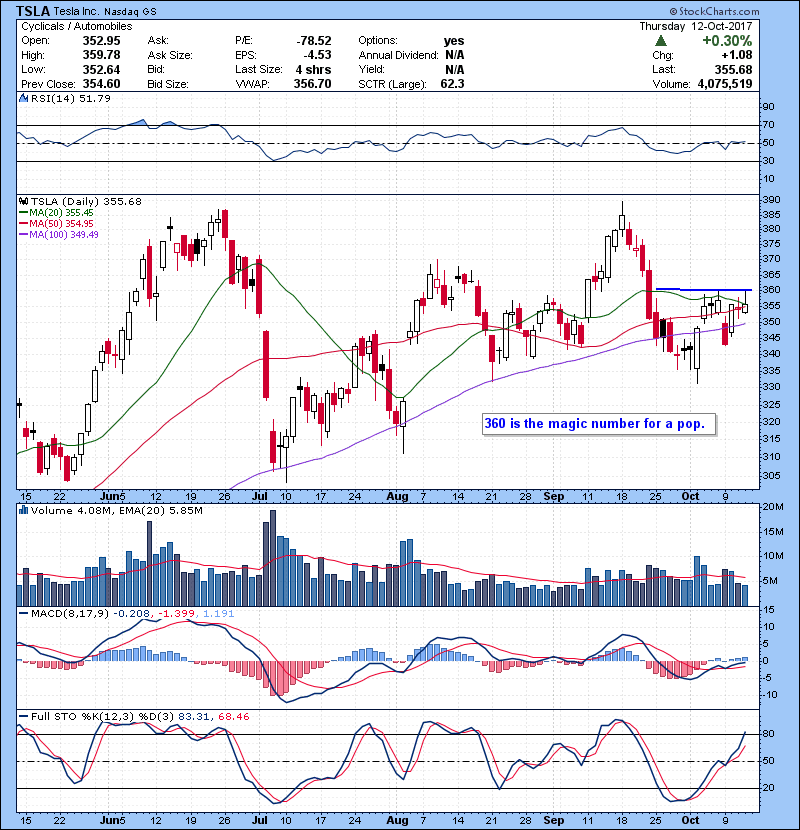
Task: Click the stochastic %K value 83.31
Action: [192, 717]
